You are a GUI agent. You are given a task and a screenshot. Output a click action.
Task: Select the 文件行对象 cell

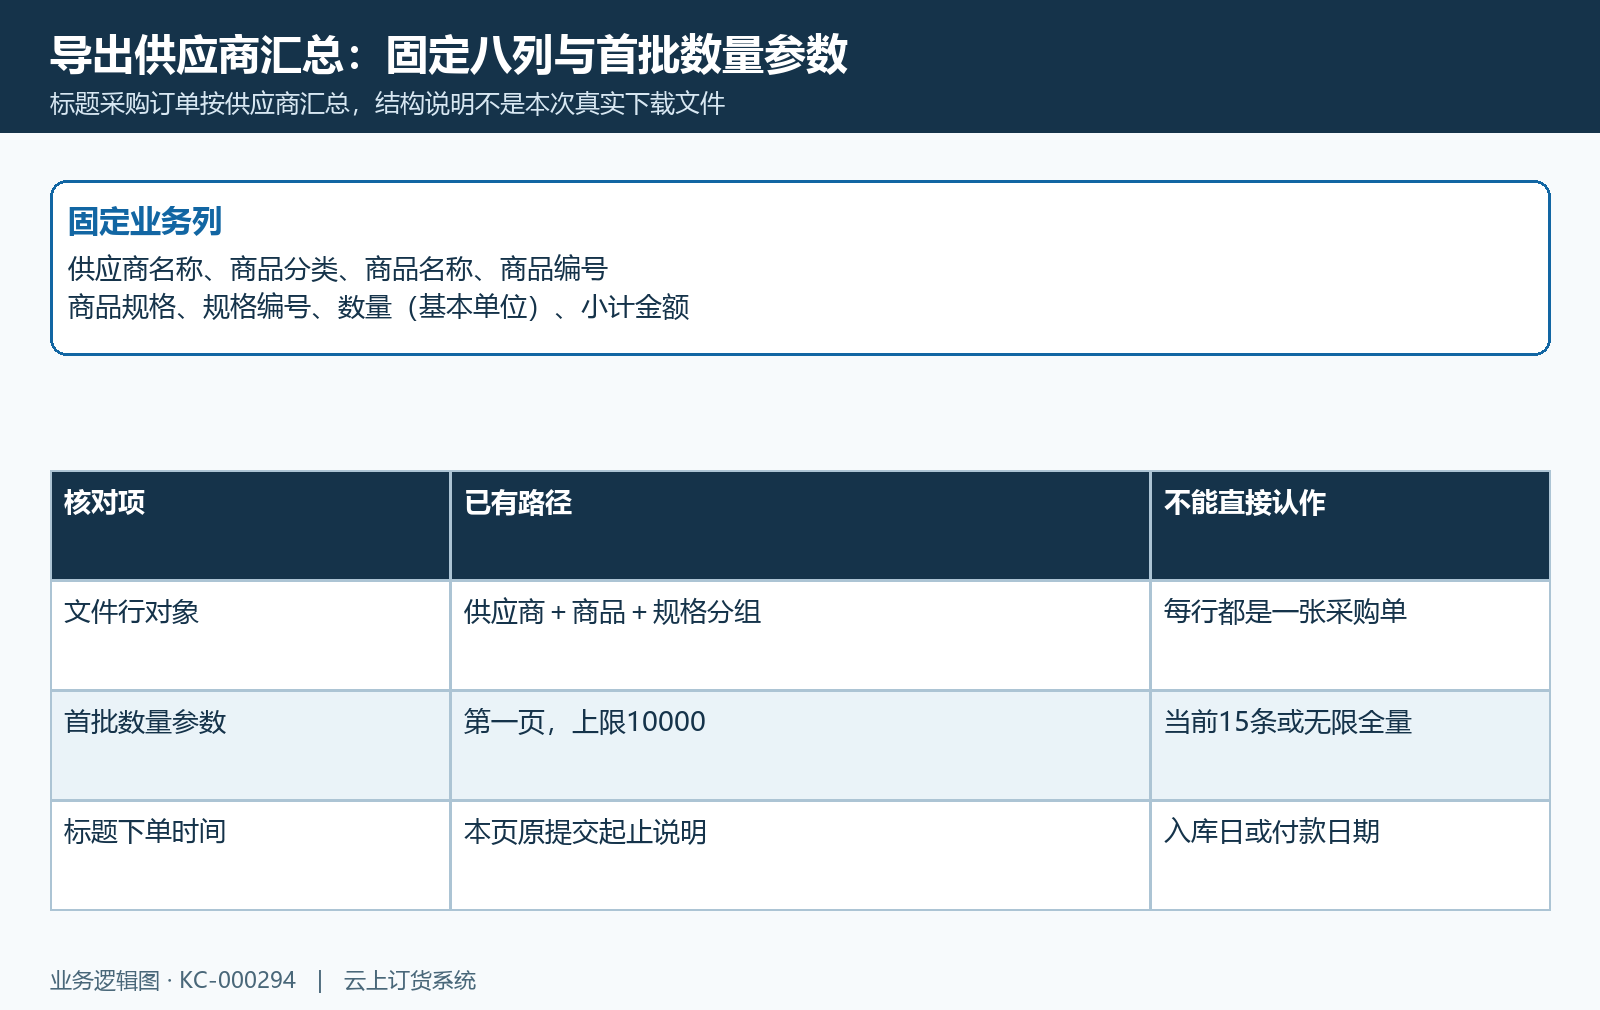[x=250, y=635]
